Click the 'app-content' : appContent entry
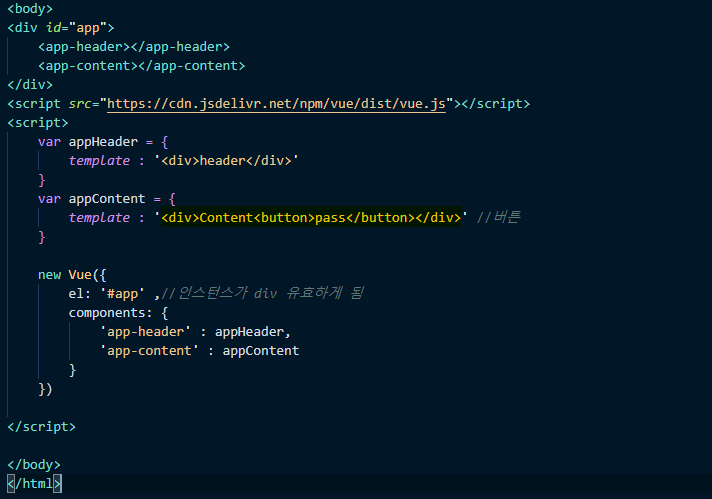Screen dimensions: 712x499 [x=199, y=351]
